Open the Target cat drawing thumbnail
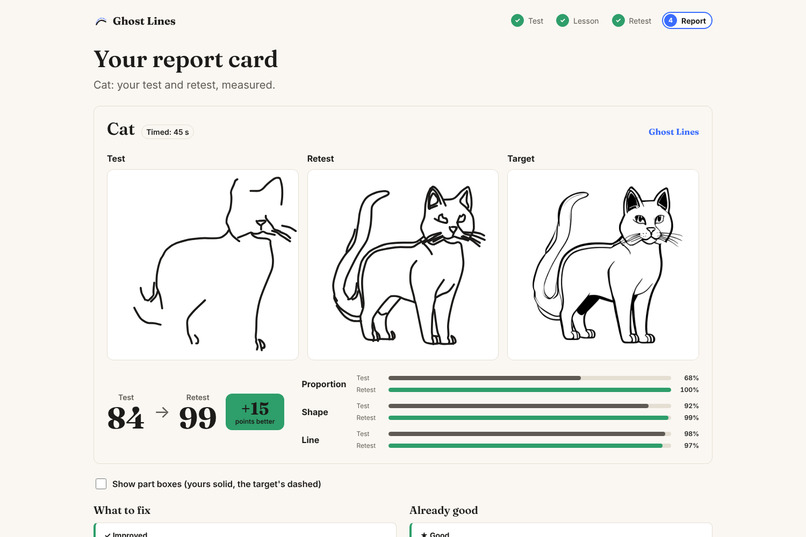 [x=603, y=265]
